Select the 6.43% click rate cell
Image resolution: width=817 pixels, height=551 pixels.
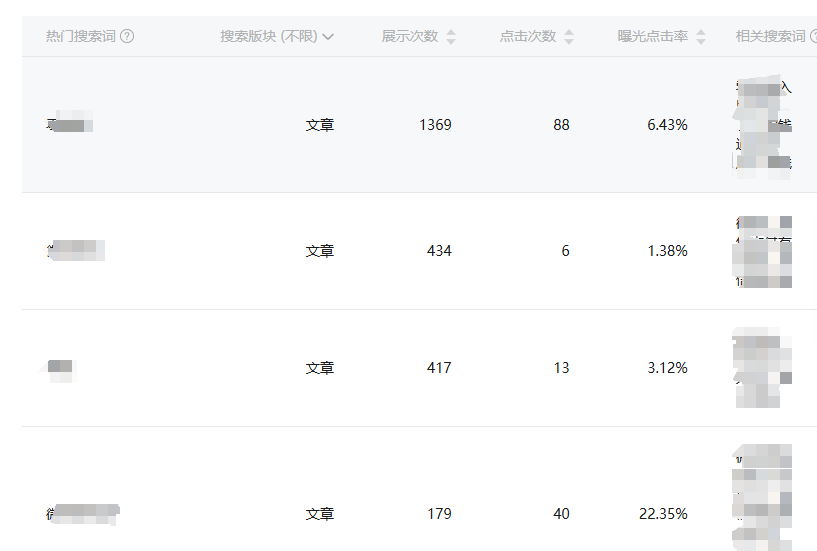coord(667,125)
